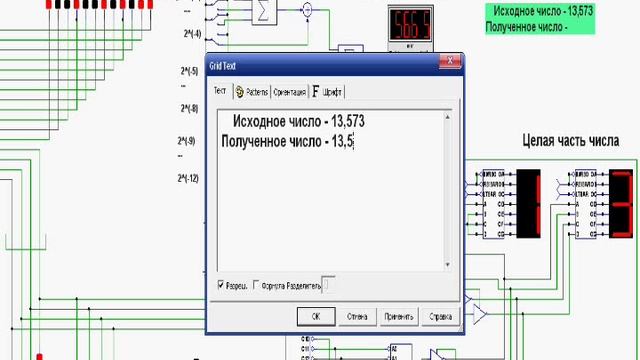Click the 'Исходное число - 13,573' line in dialog
The image size is (640, 360).
tap(298, 121)
